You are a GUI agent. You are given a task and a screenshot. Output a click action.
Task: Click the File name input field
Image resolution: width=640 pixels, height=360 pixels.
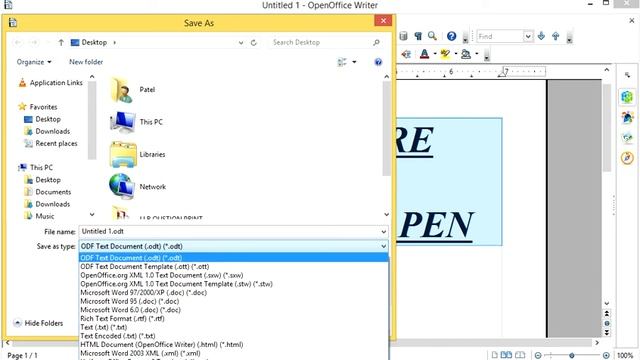click(x=229, y=231)
